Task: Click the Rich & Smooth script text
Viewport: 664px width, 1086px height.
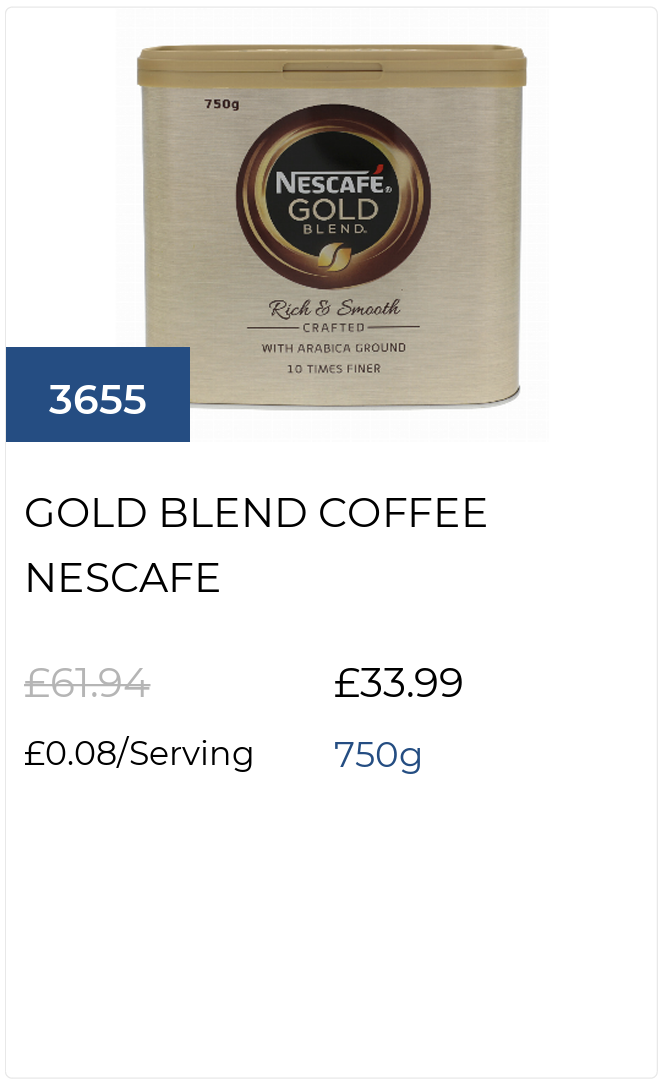Action: point(334,308)
